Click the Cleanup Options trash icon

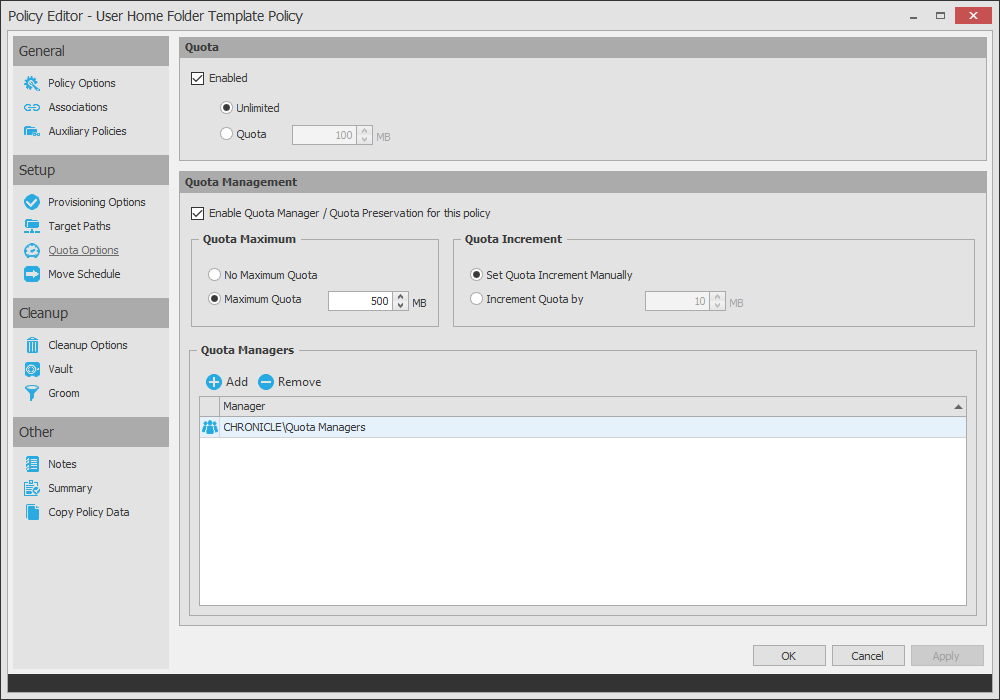tap(32, 345)
